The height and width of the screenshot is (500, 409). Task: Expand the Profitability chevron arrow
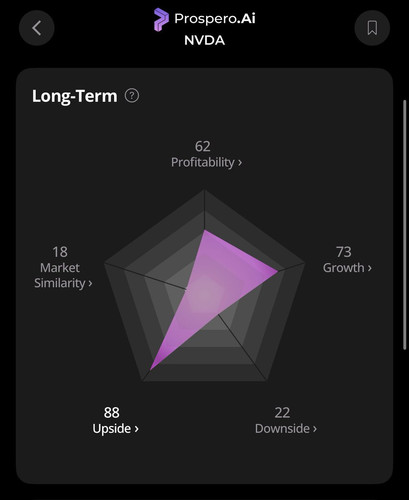pyautogui.click(x=240, y=163)
